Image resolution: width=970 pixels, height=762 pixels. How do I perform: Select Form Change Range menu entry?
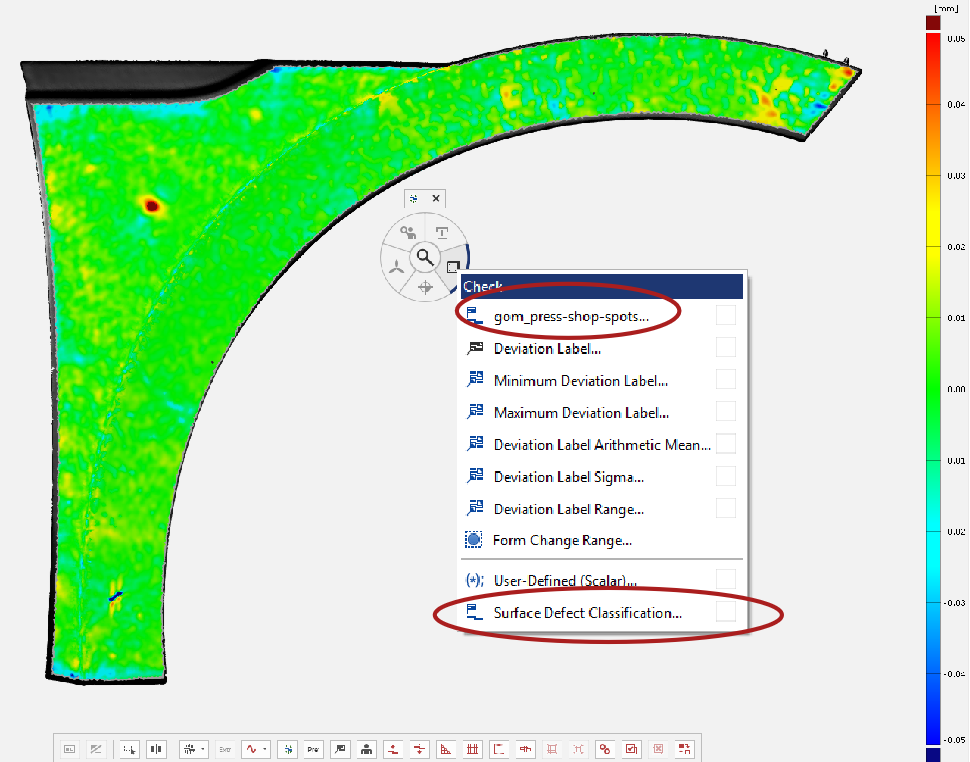tap(562, 540)
